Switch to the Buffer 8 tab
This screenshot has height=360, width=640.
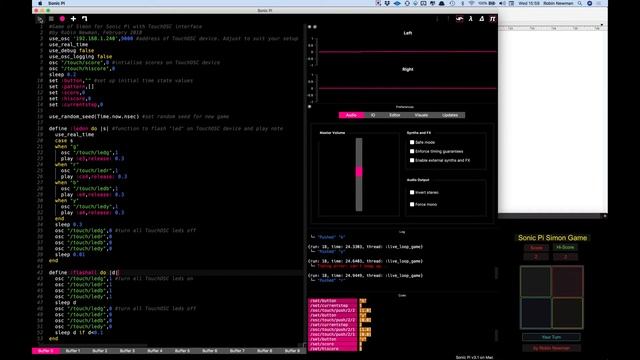click(264, 351)
